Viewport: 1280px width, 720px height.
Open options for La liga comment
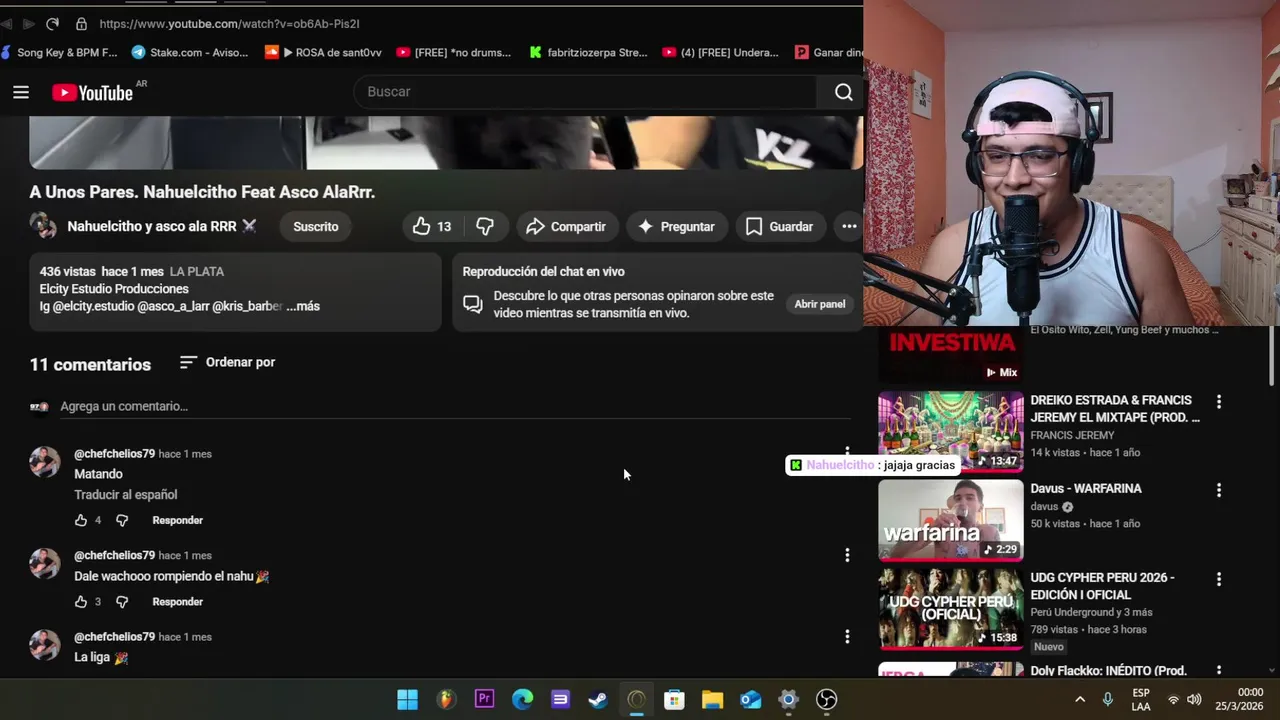click(x=847, y=637)
